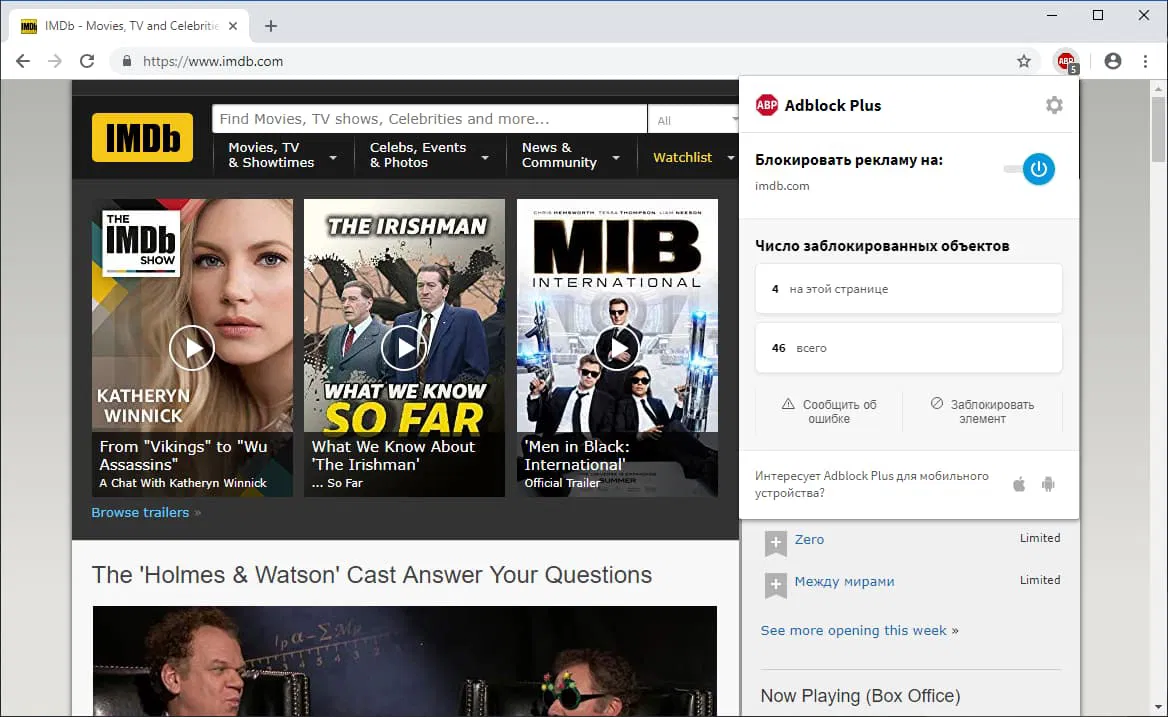Click 'Заблокировать элемент' in the Adblock popup
1168x717 pixels.
pos(983,411)
